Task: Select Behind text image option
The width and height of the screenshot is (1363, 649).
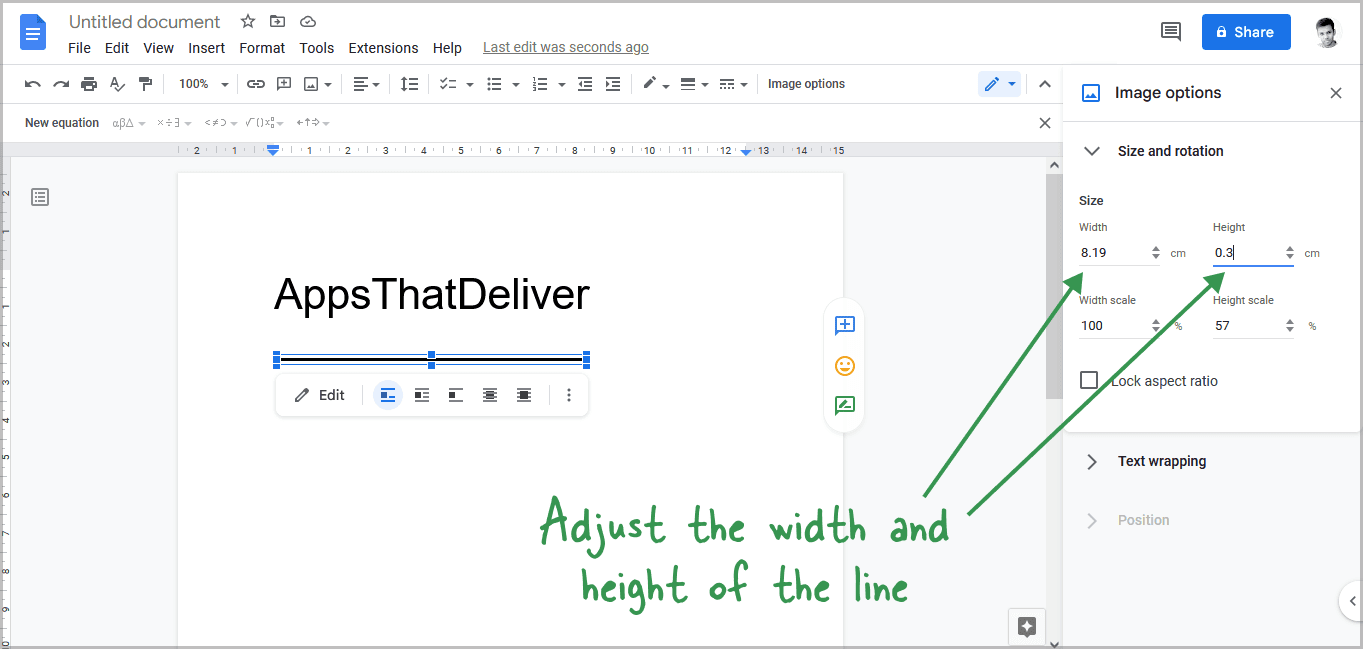Action: tap(490, 395)
